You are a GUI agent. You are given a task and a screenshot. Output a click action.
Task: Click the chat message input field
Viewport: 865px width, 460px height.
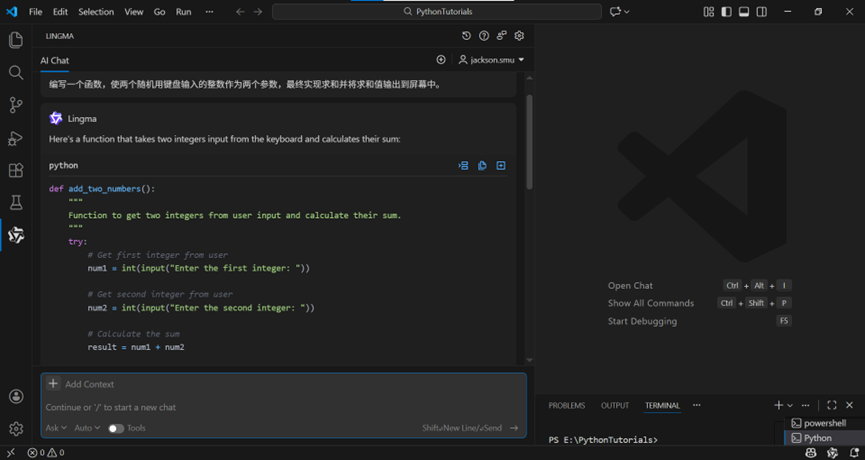pos(284,407)
